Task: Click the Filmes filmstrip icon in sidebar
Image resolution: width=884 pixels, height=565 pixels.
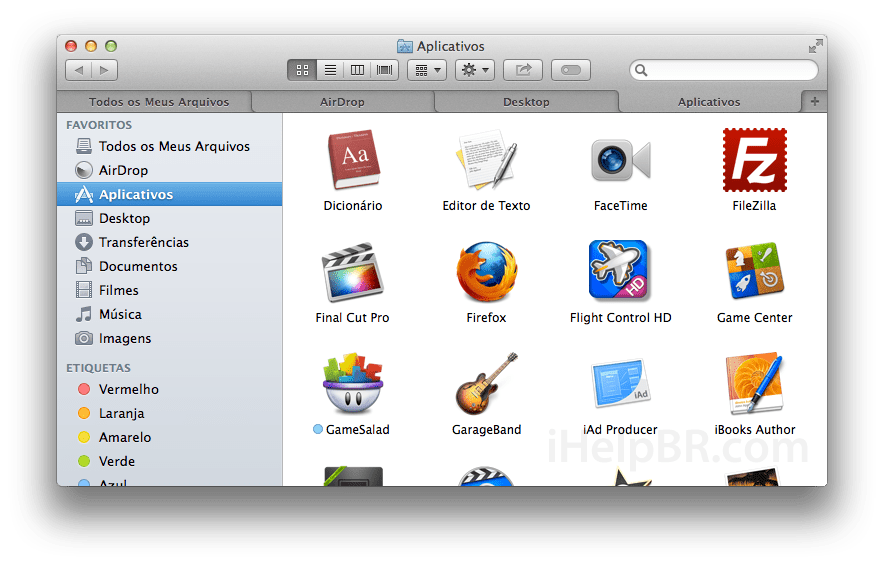Action: coord(84,290)
